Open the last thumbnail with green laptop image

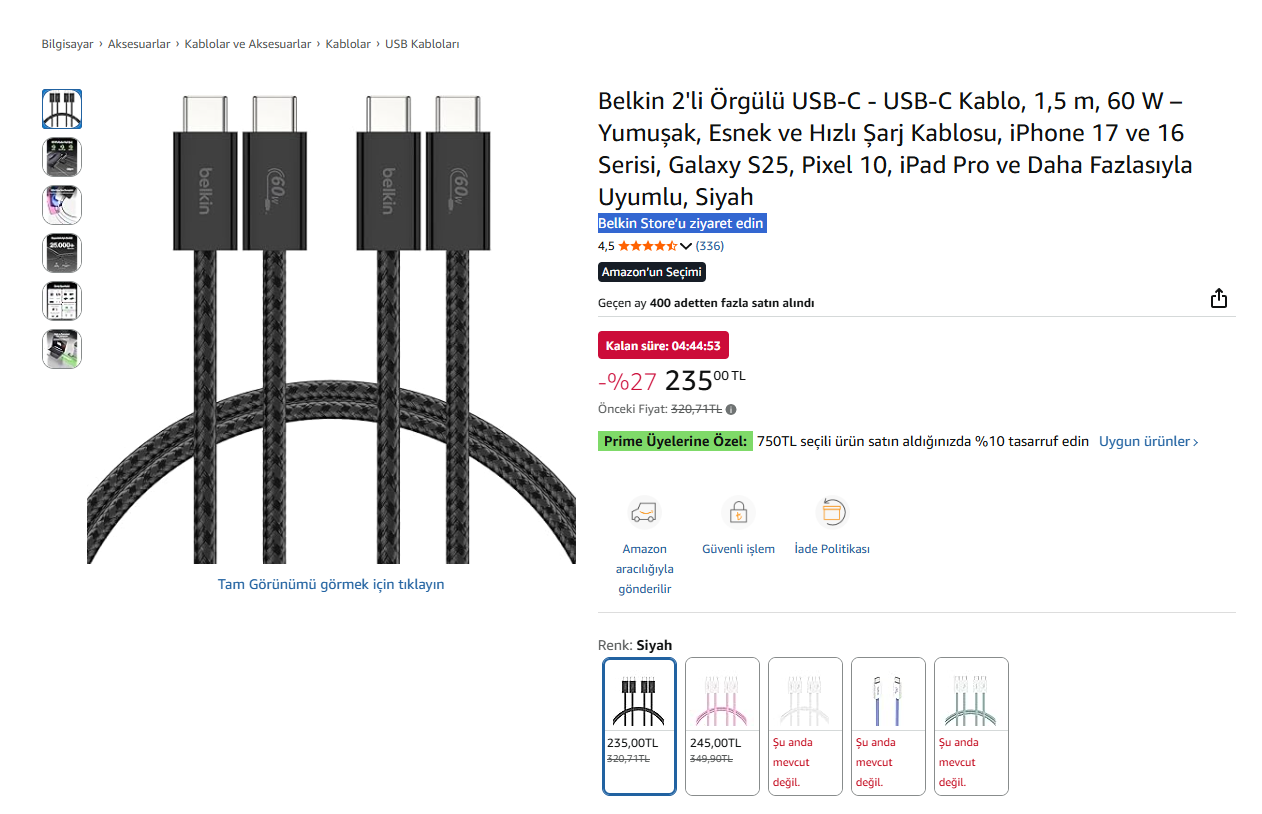[62, 349]
